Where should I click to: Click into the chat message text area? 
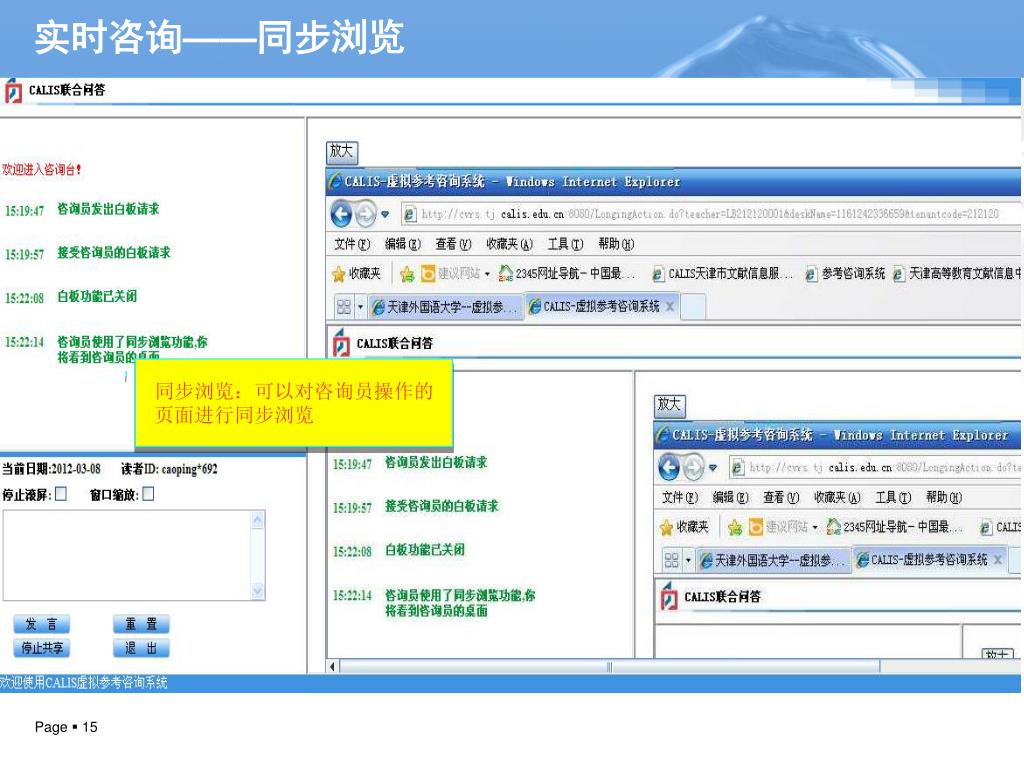[x=127, y=556]
